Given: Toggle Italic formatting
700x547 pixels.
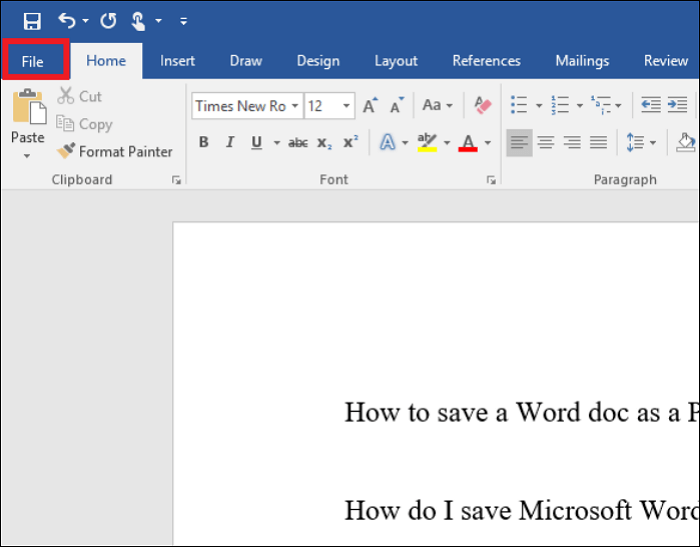Looking at the screenshot, I should 230,143.
